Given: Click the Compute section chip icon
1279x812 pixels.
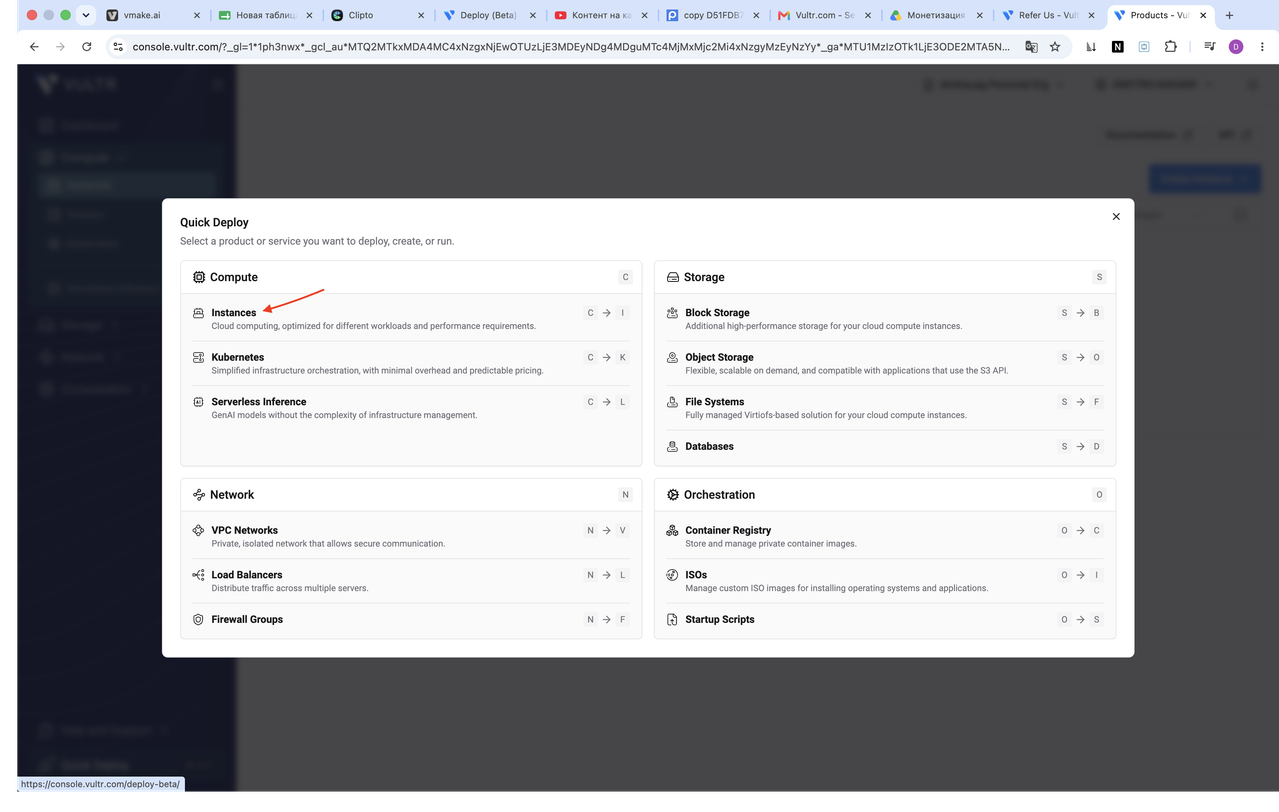Looking at the screenshot, I should (199, 277).
